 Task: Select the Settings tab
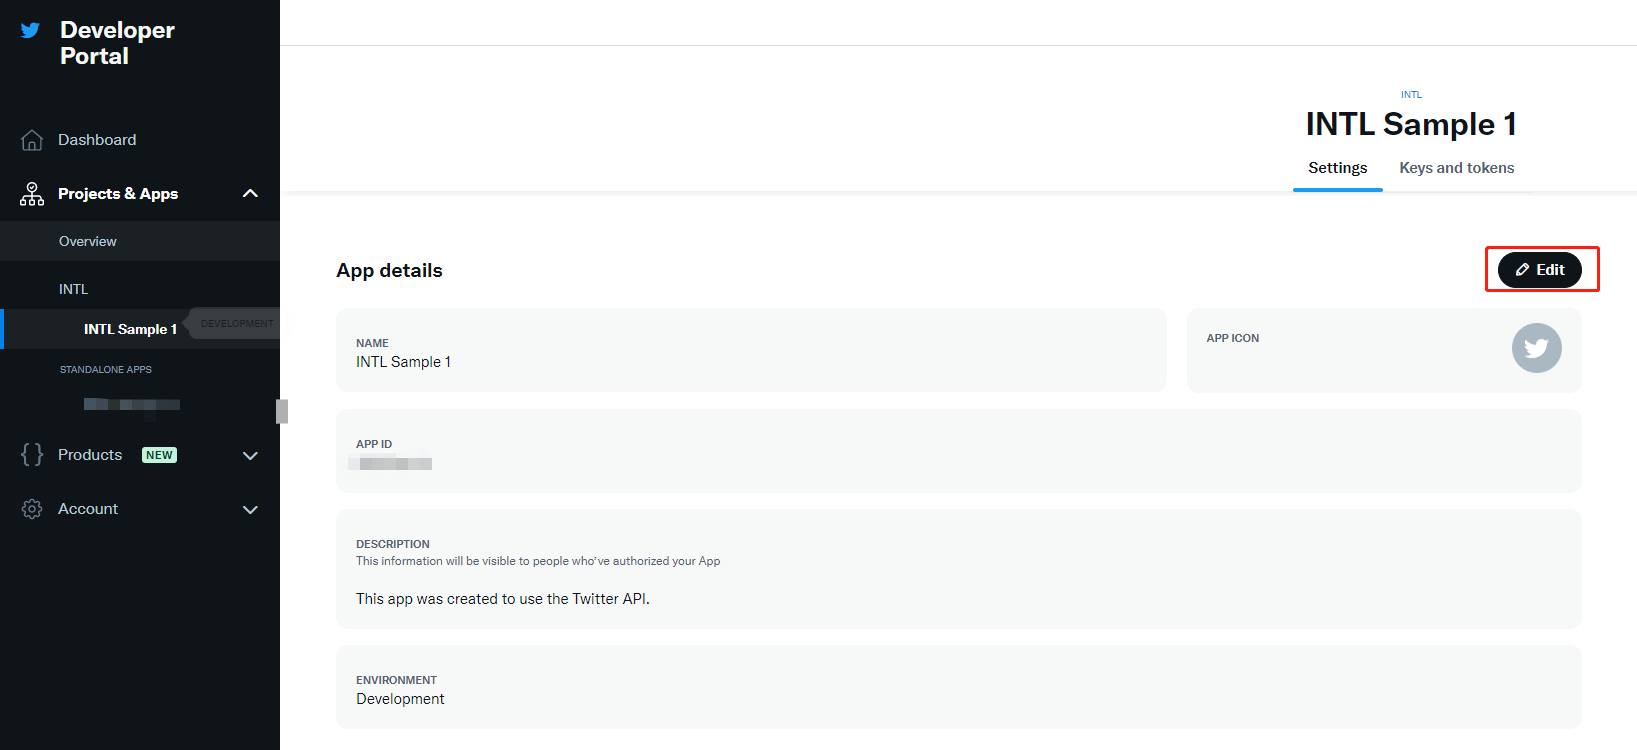(1337, 168)
